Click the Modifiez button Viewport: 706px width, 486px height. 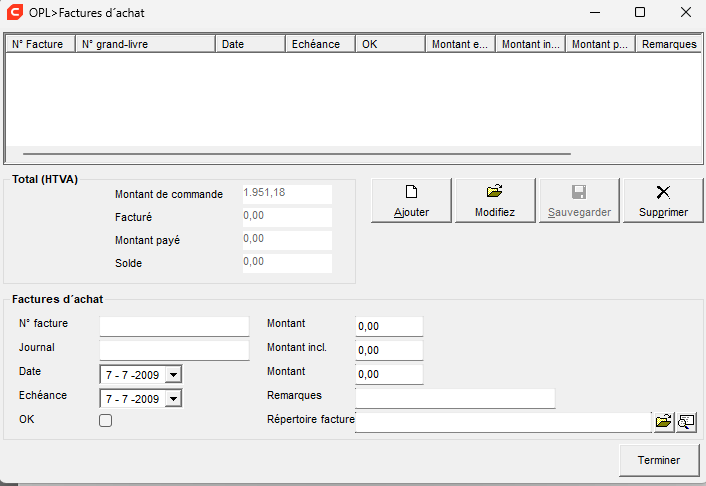[495, 200]
